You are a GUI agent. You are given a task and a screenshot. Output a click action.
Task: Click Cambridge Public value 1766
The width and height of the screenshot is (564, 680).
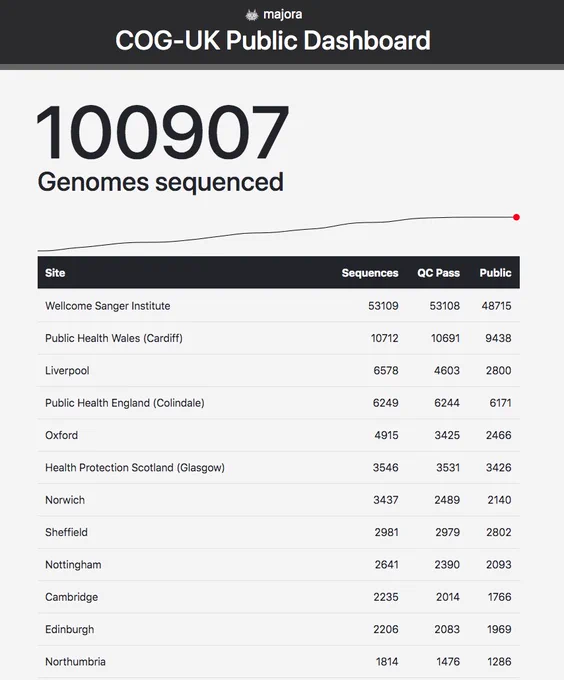[499, 597]
